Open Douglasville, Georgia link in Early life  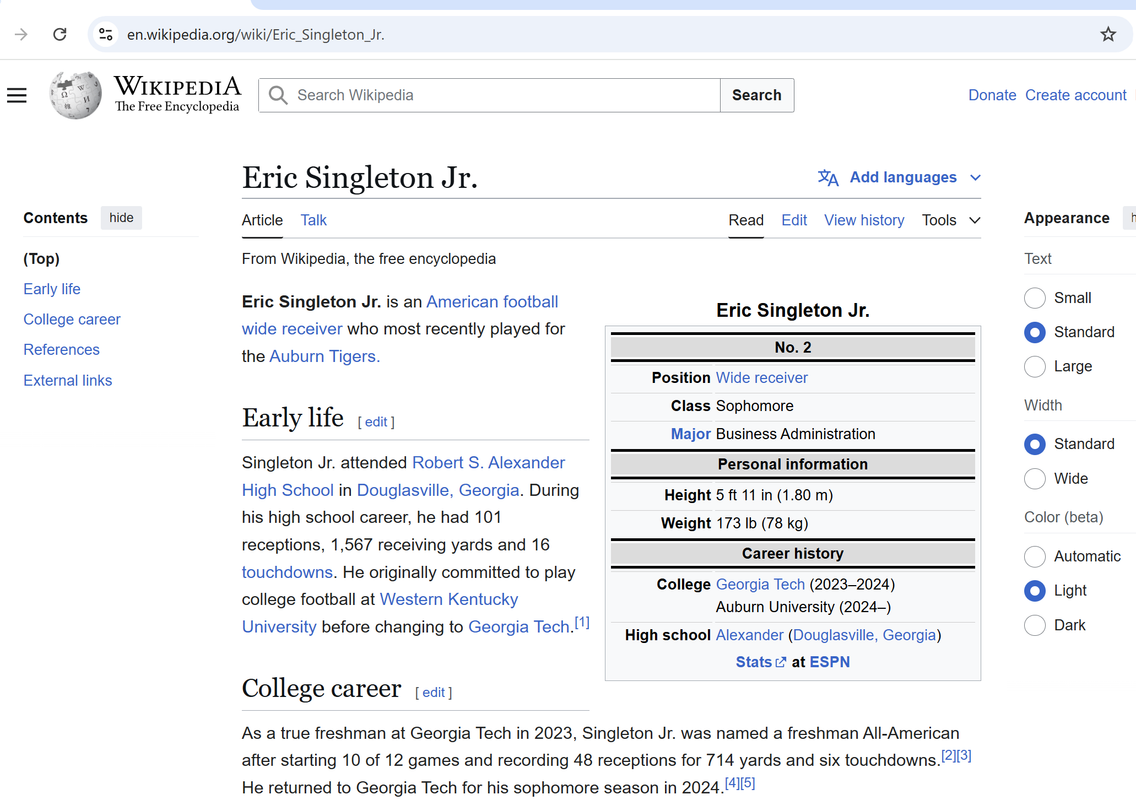point(438,490)
